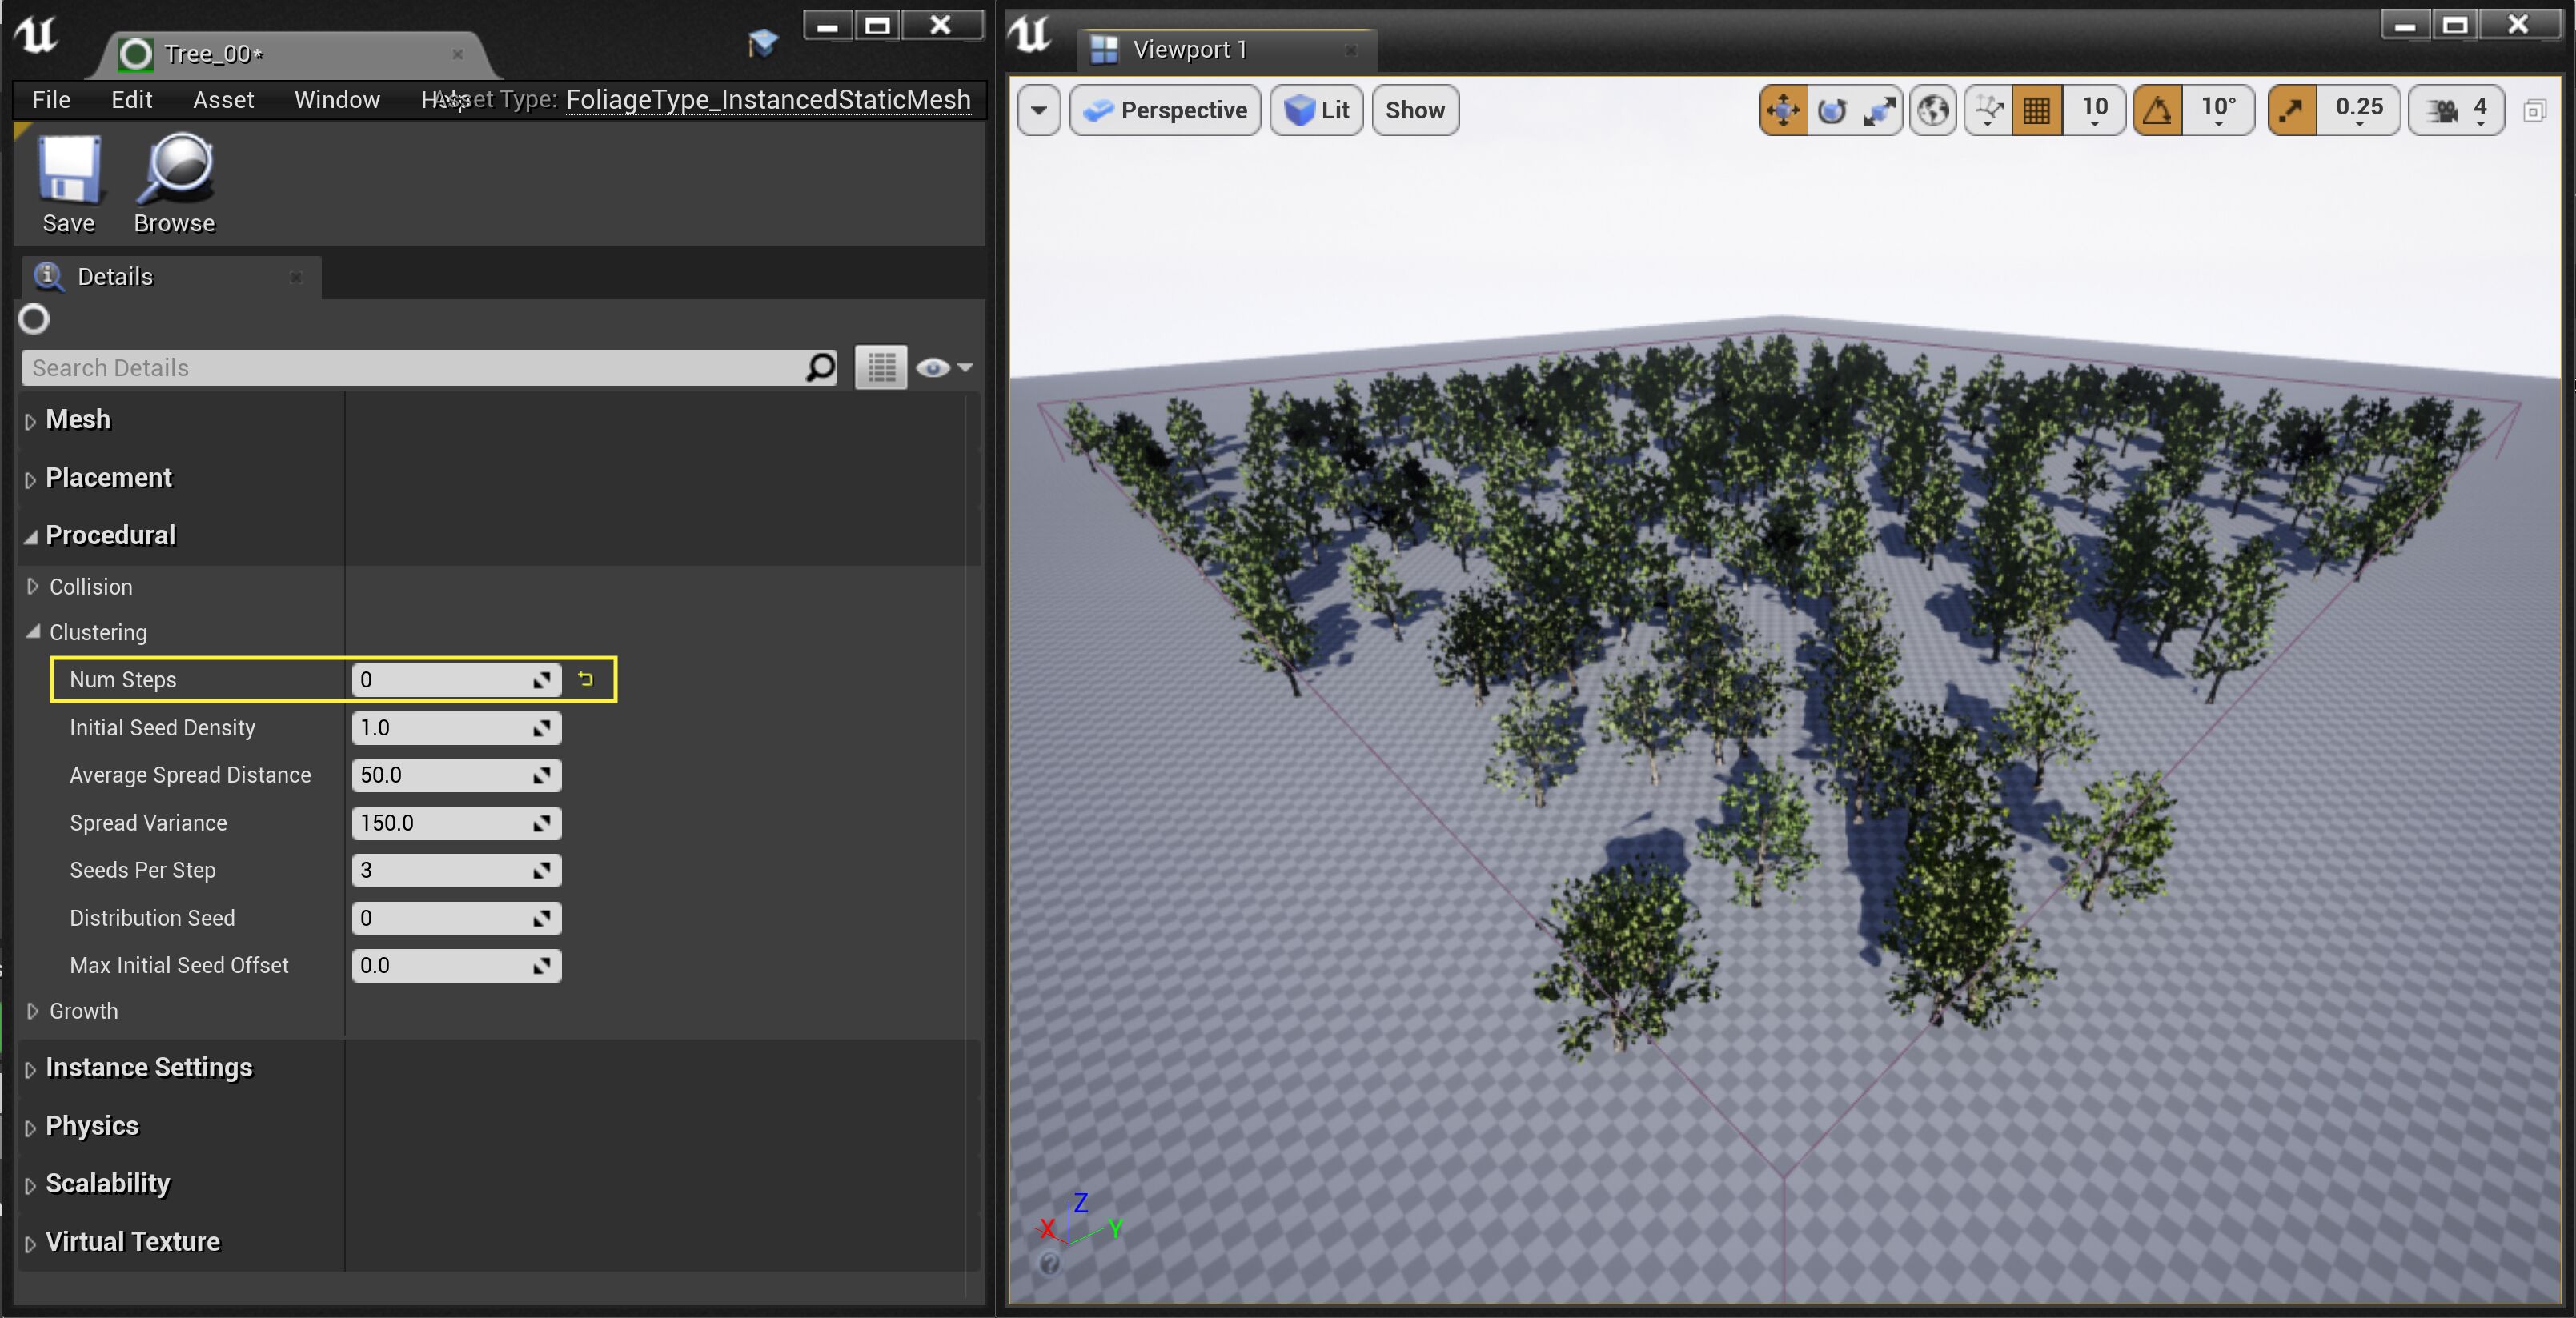This screenshot has height=1318, width=2576.
Task: Reset Num Steps with yellow arrow
Action: (586, 680)
